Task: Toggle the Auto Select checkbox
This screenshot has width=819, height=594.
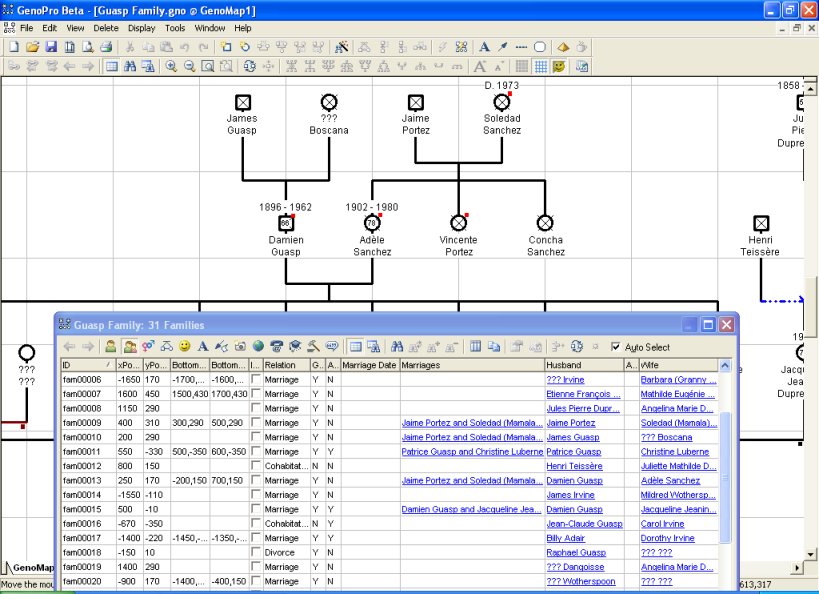Action: tap(616, 347)
